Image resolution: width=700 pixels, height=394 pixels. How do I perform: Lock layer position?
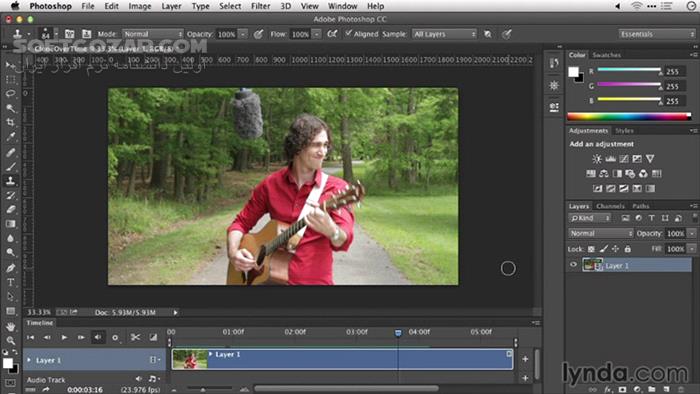click(615, 249)
